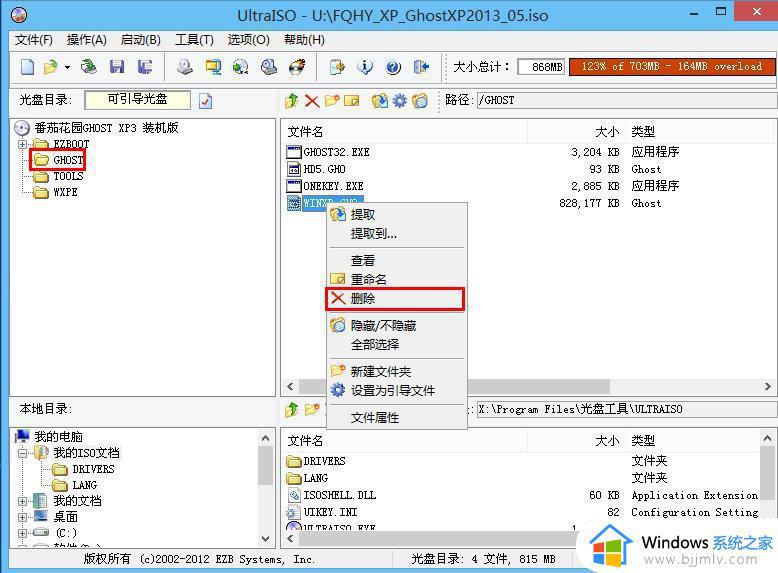Click the New file toolbar icon
Viewport: 778px width, 573px height.
click(28, 66)
